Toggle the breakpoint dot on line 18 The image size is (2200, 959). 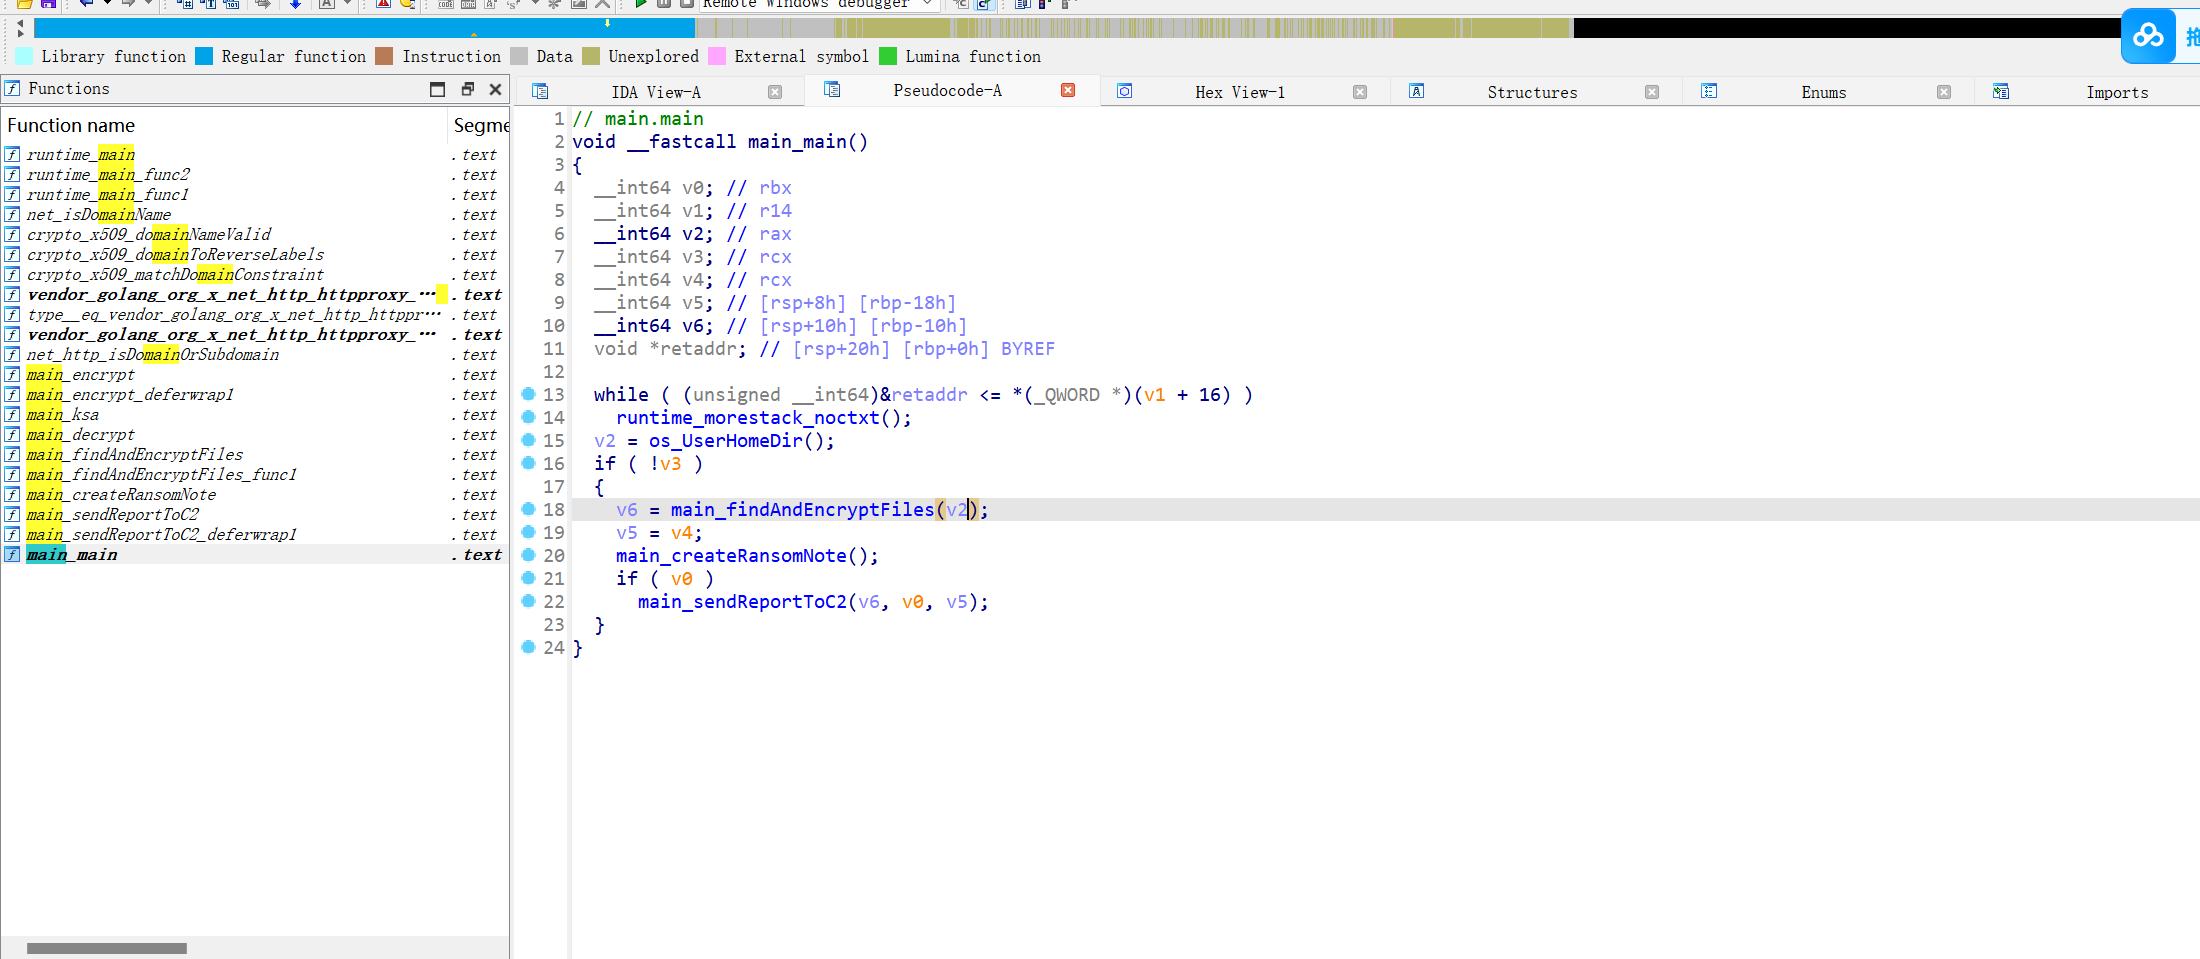tap(528, 509)
